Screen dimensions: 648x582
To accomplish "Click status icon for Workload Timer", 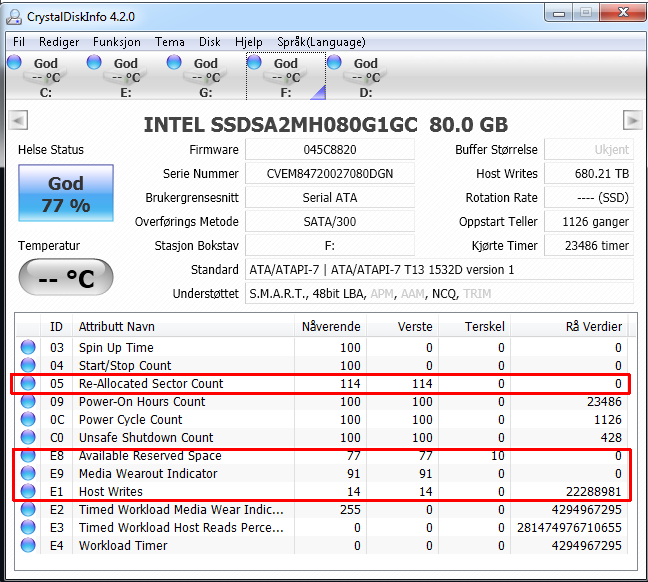I will click(28, 545).
